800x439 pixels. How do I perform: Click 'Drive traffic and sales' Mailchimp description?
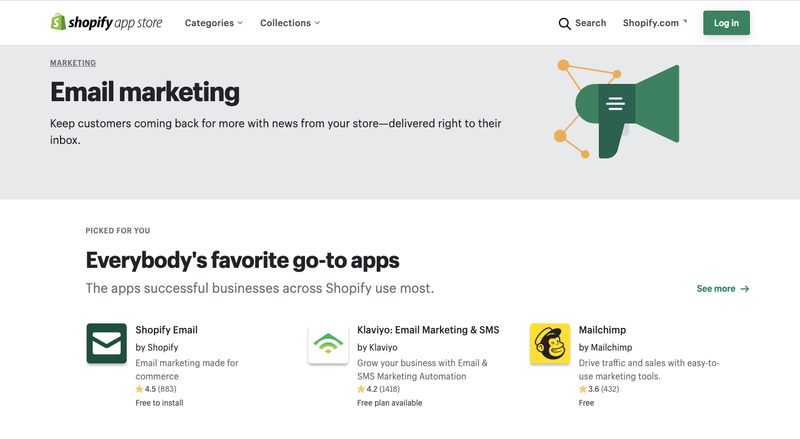(649, 370)
